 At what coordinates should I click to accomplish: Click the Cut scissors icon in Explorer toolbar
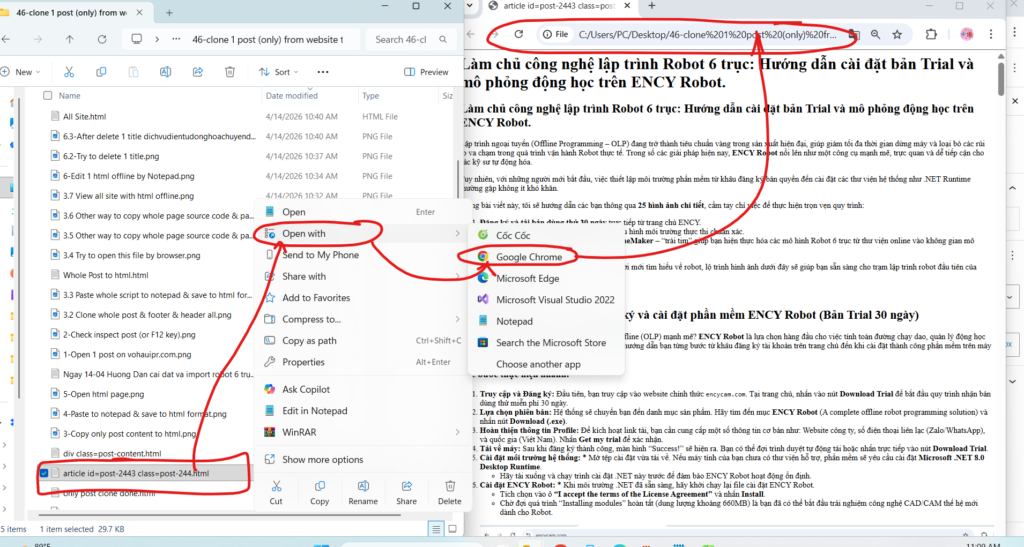(70, 72)
